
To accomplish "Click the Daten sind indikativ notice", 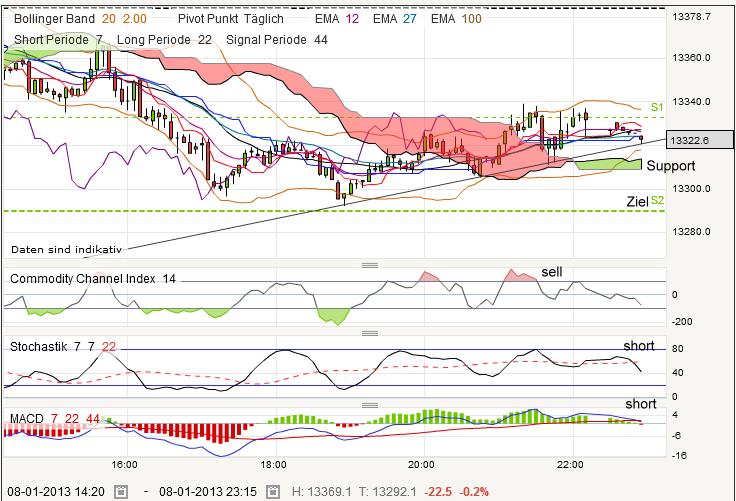I will point(66,250).
